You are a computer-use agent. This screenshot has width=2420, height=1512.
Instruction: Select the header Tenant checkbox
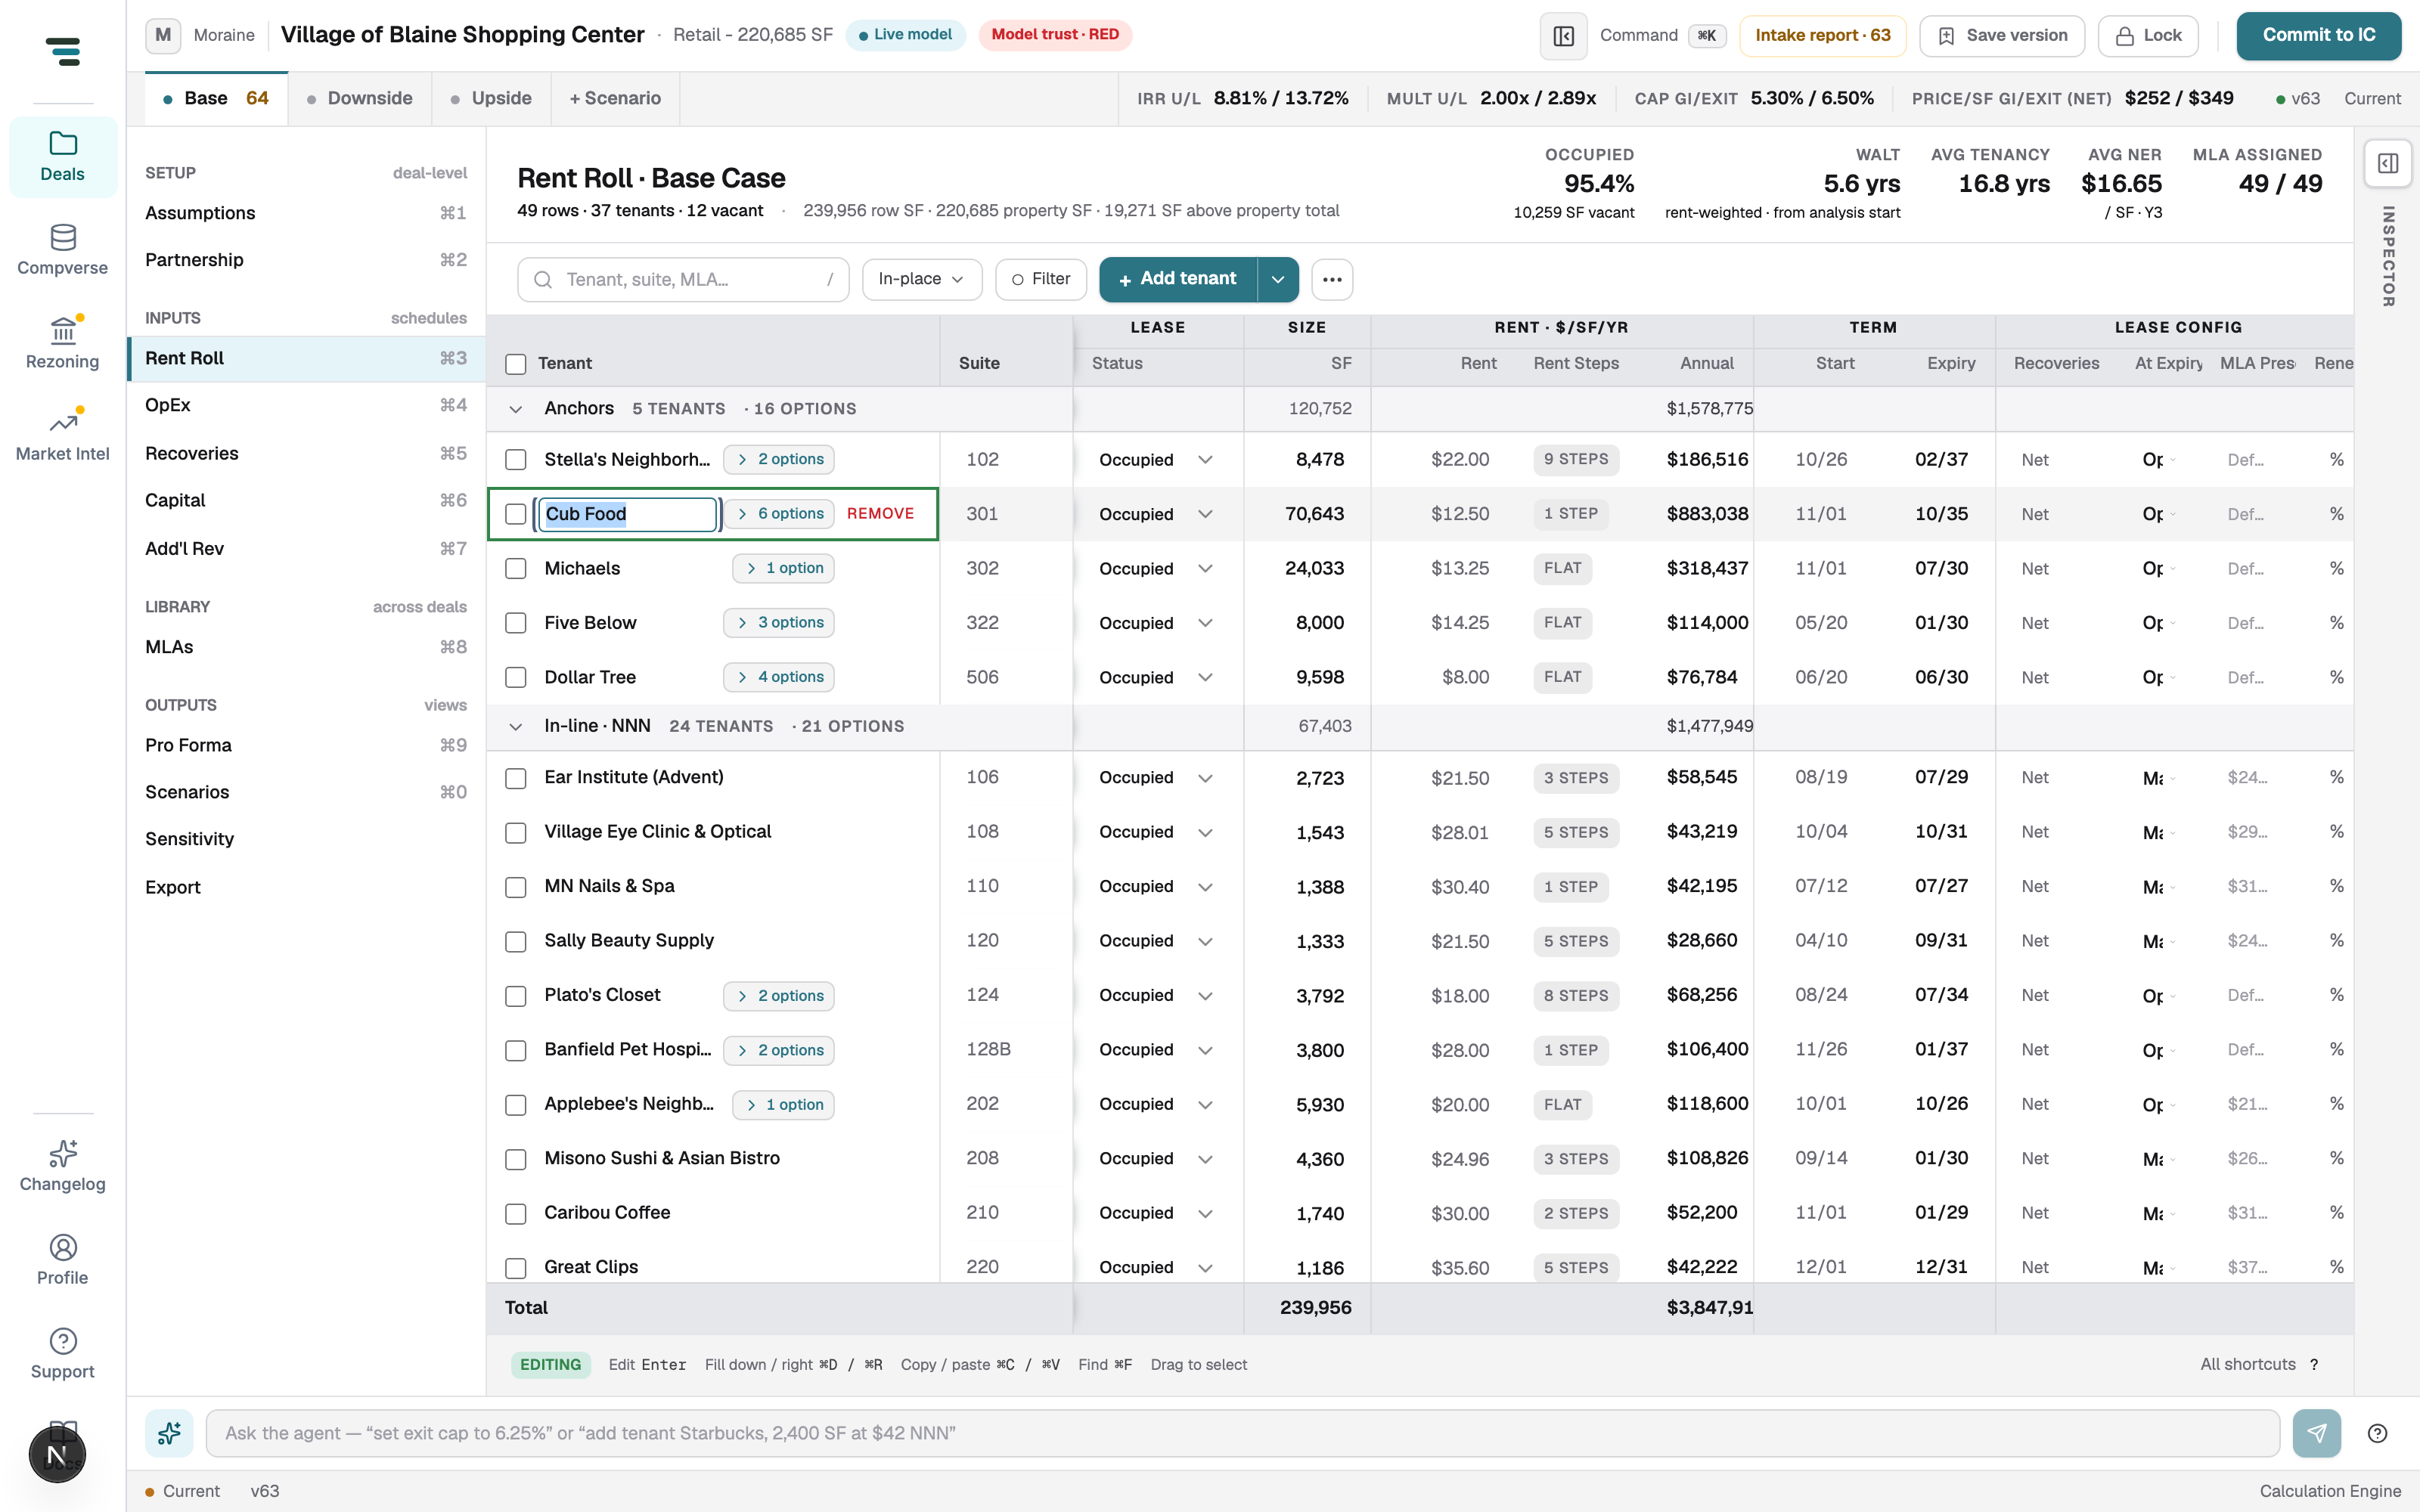tap(515, 364)
